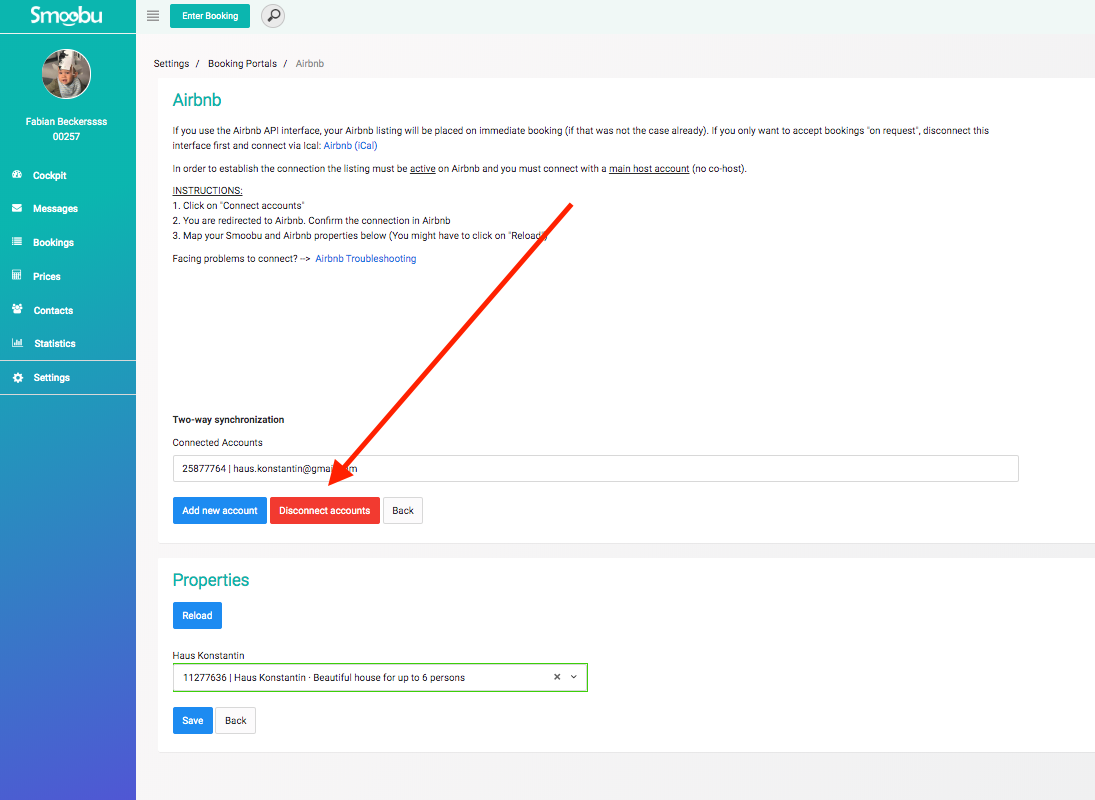Go to Settings breadcrumb
Viewport: 1095px width, 800px height.
click(x=171, y=64)
